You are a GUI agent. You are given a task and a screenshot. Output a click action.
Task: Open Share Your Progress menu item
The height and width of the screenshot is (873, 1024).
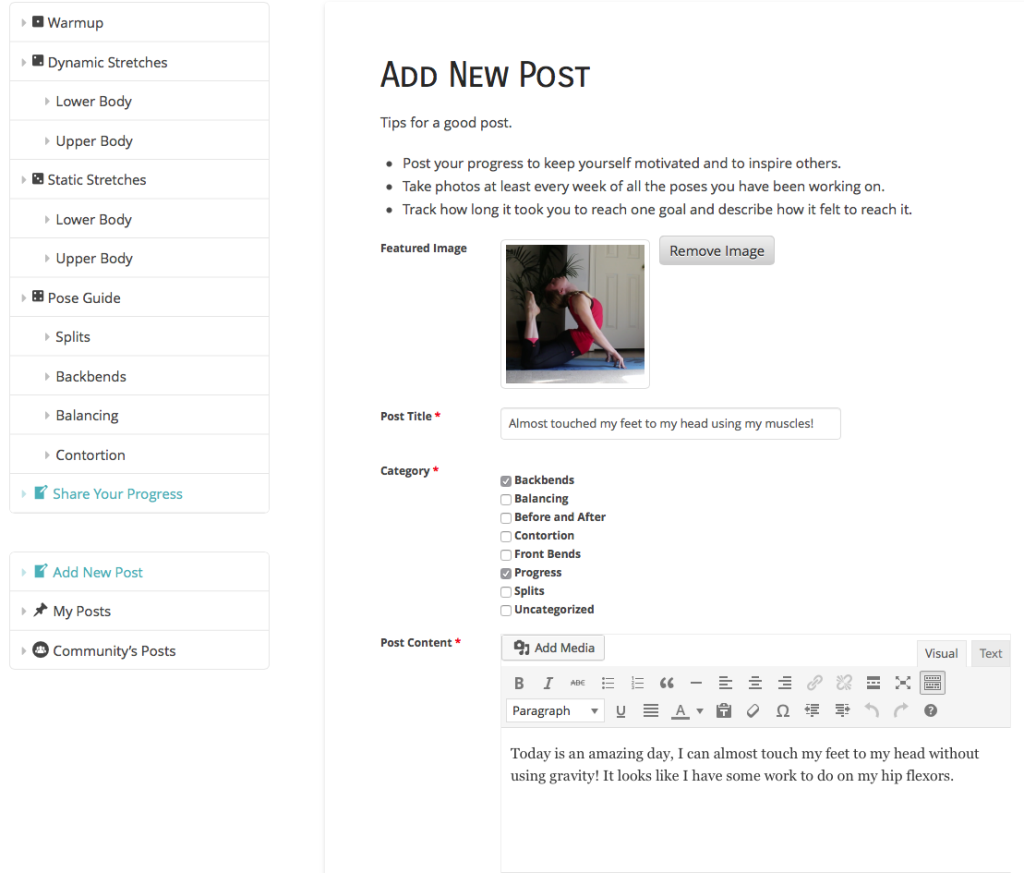point(139,494)
